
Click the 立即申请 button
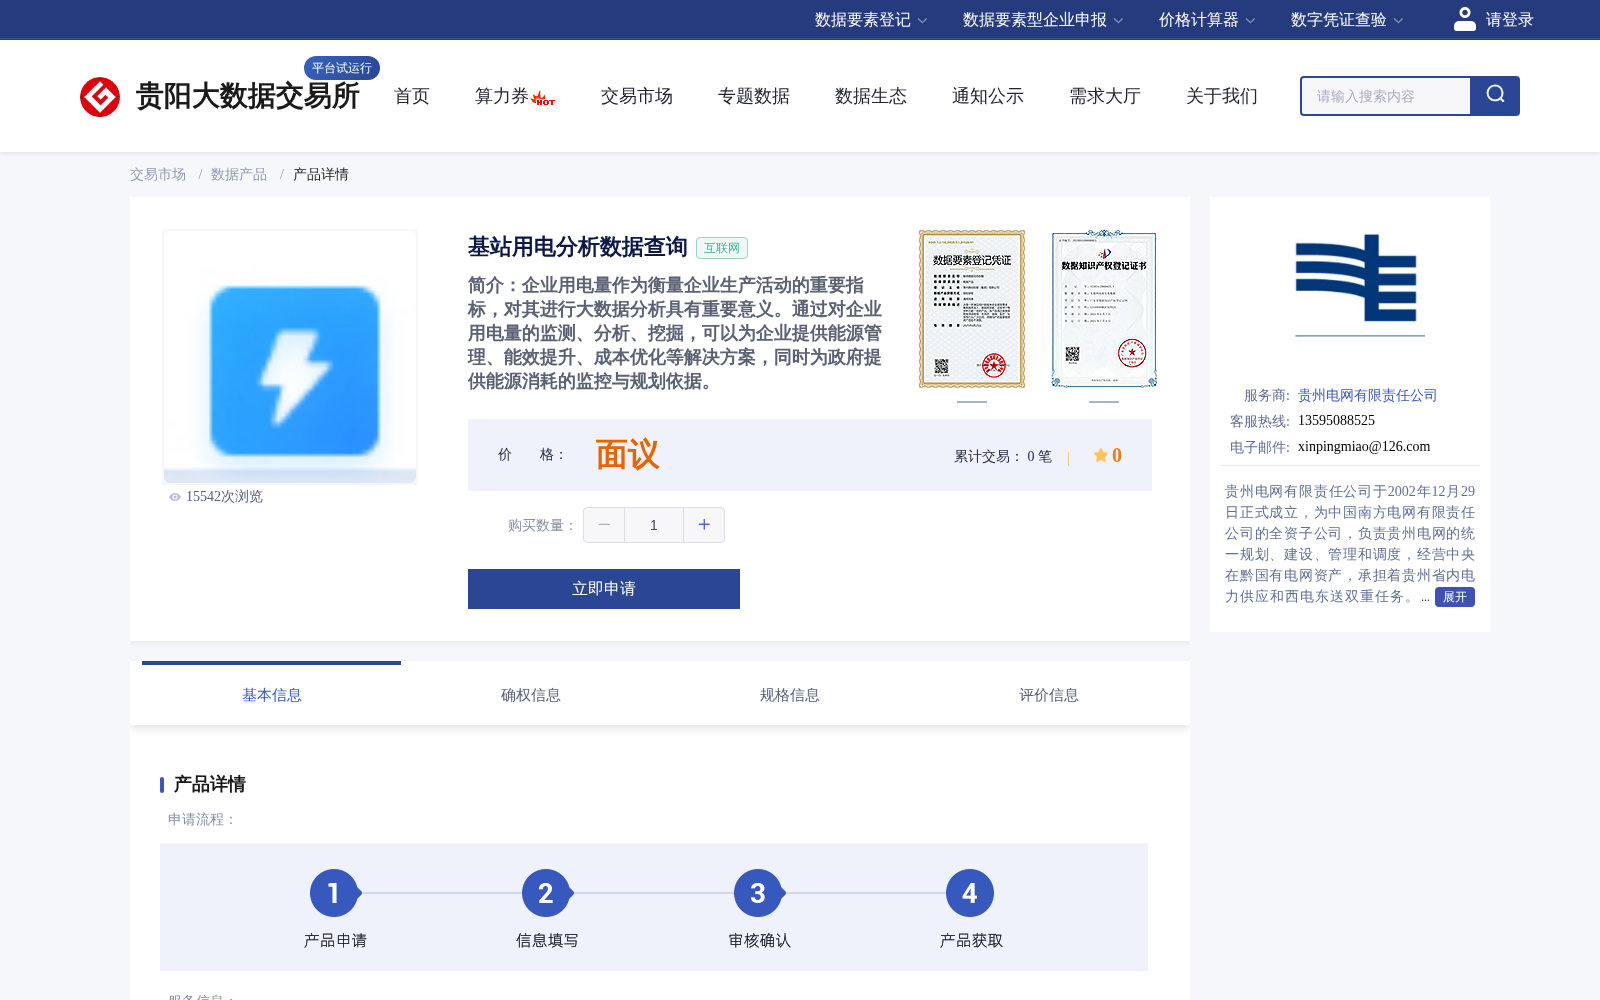(604, 589)
